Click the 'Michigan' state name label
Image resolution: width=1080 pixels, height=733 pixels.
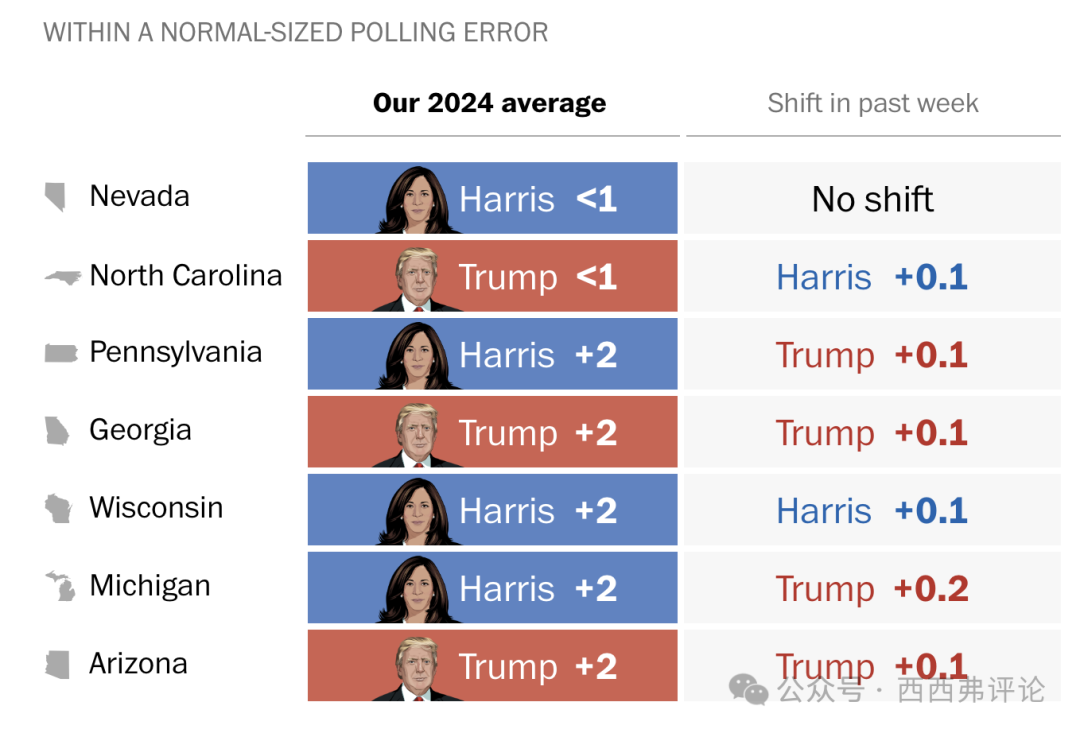(x=150, y=586)
